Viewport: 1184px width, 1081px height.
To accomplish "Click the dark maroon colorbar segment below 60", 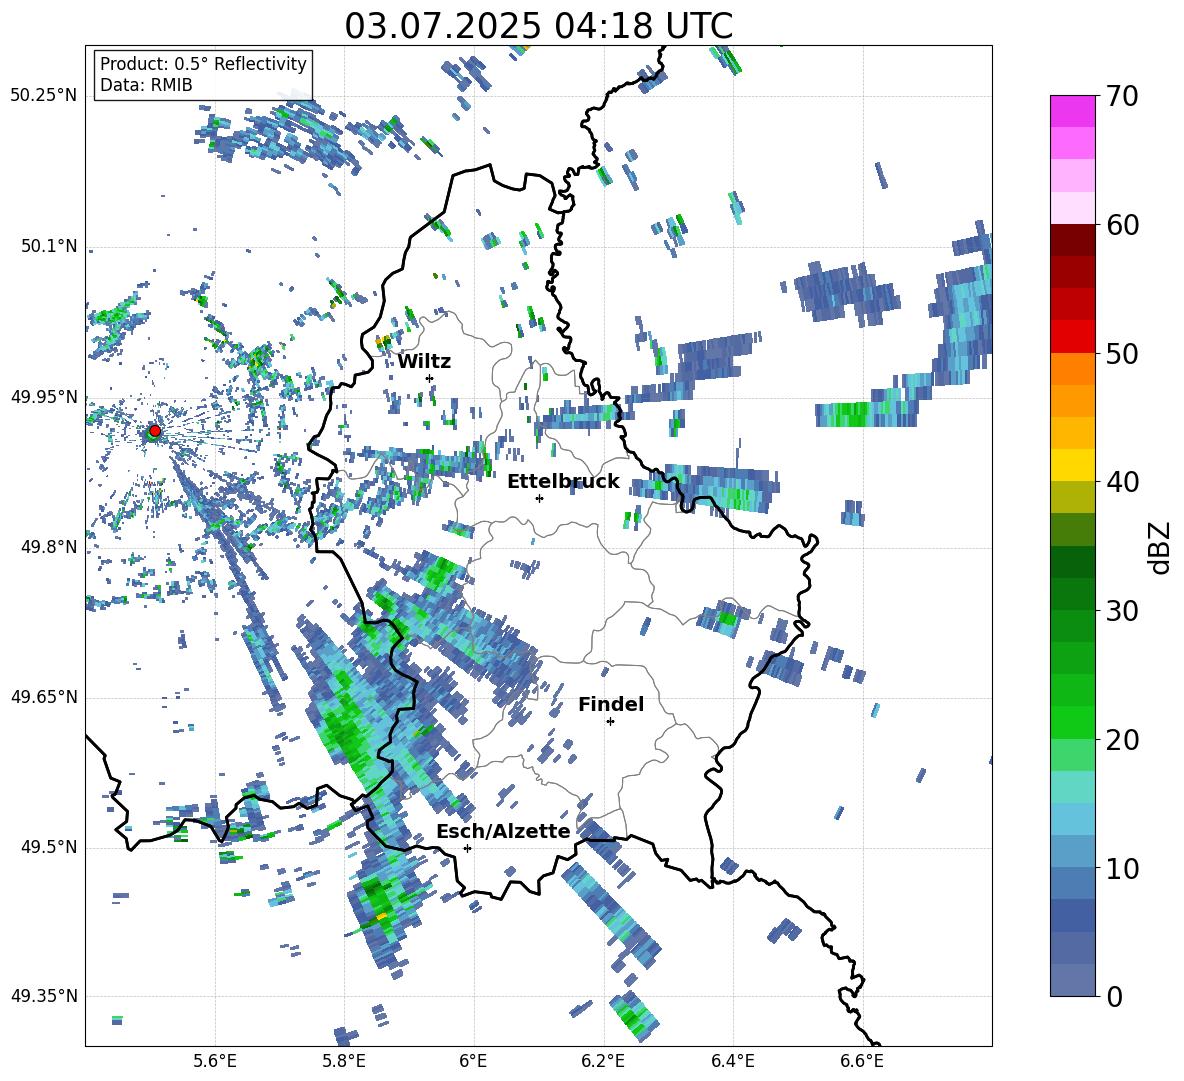I will (1072, 240).
